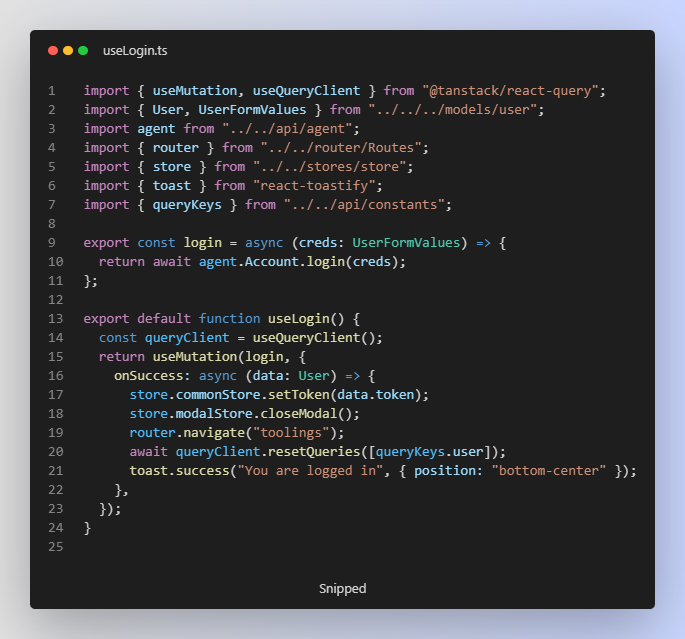Click navigate on line 19

(x=214, y=433)
